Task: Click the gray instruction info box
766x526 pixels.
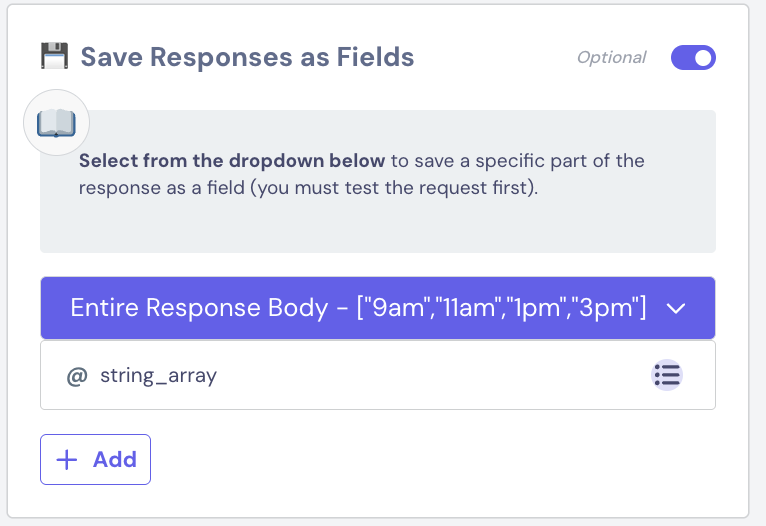Action: pyautogui.click(x=377, y=225)
